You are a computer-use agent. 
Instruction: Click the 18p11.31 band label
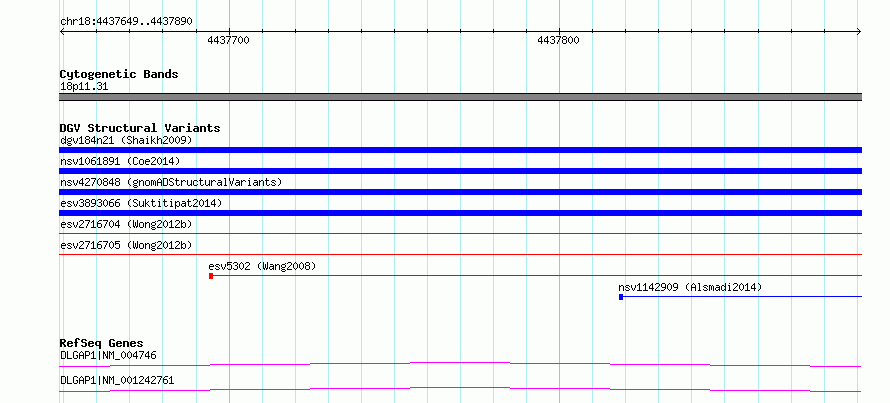tap(84, 87)
